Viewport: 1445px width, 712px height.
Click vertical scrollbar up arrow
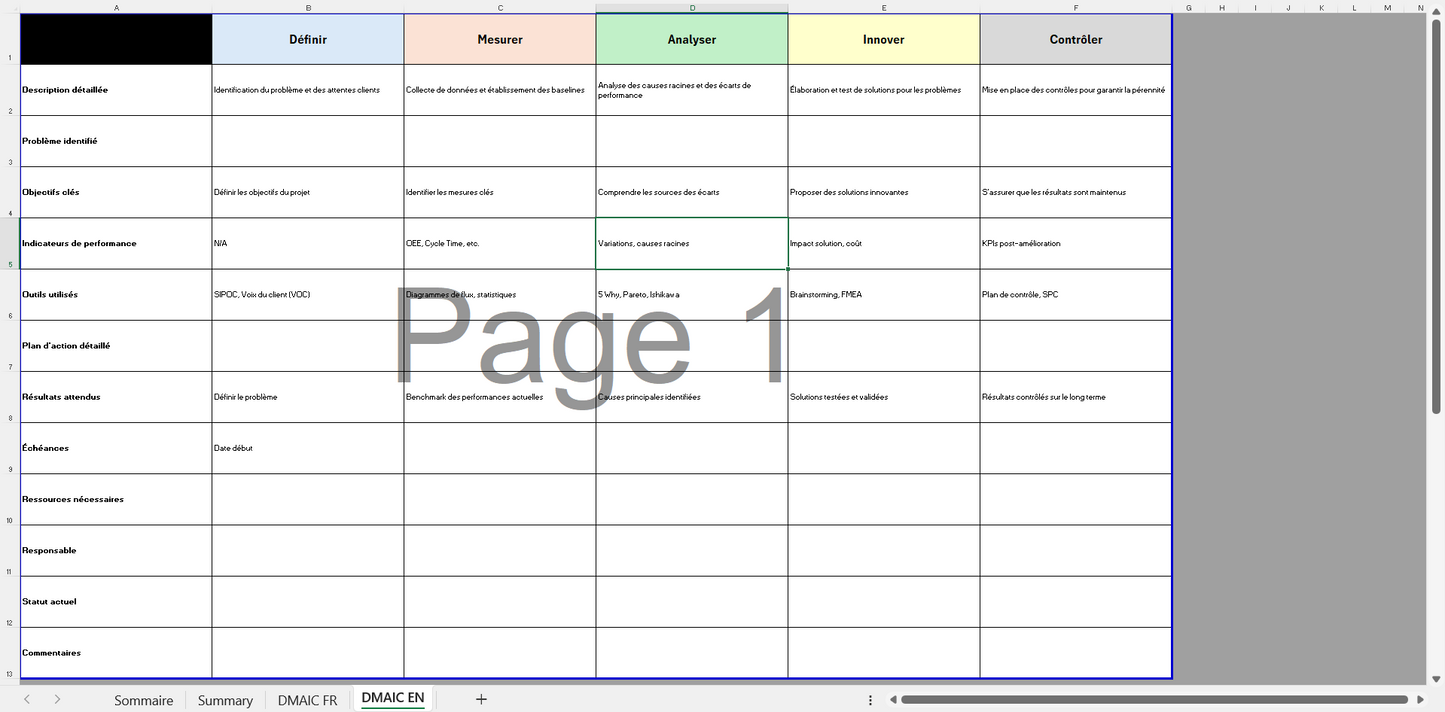[1436, 9]
